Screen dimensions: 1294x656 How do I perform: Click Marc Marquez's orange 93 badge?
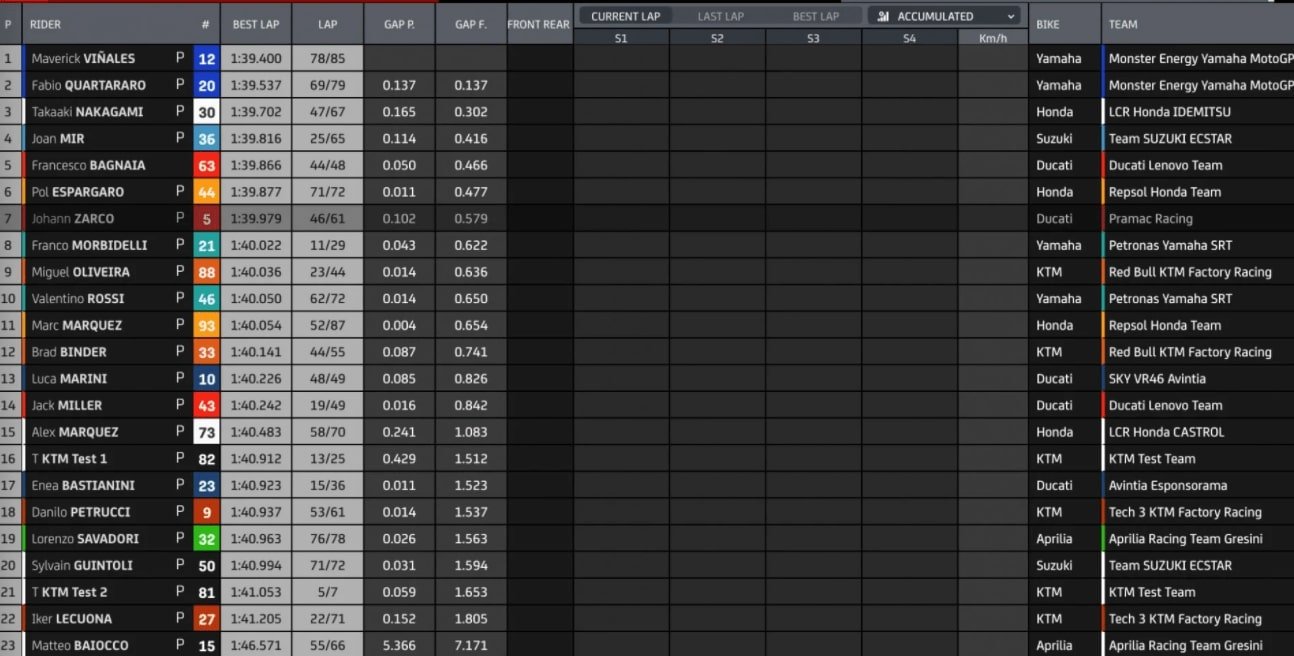tap(206, 326)
